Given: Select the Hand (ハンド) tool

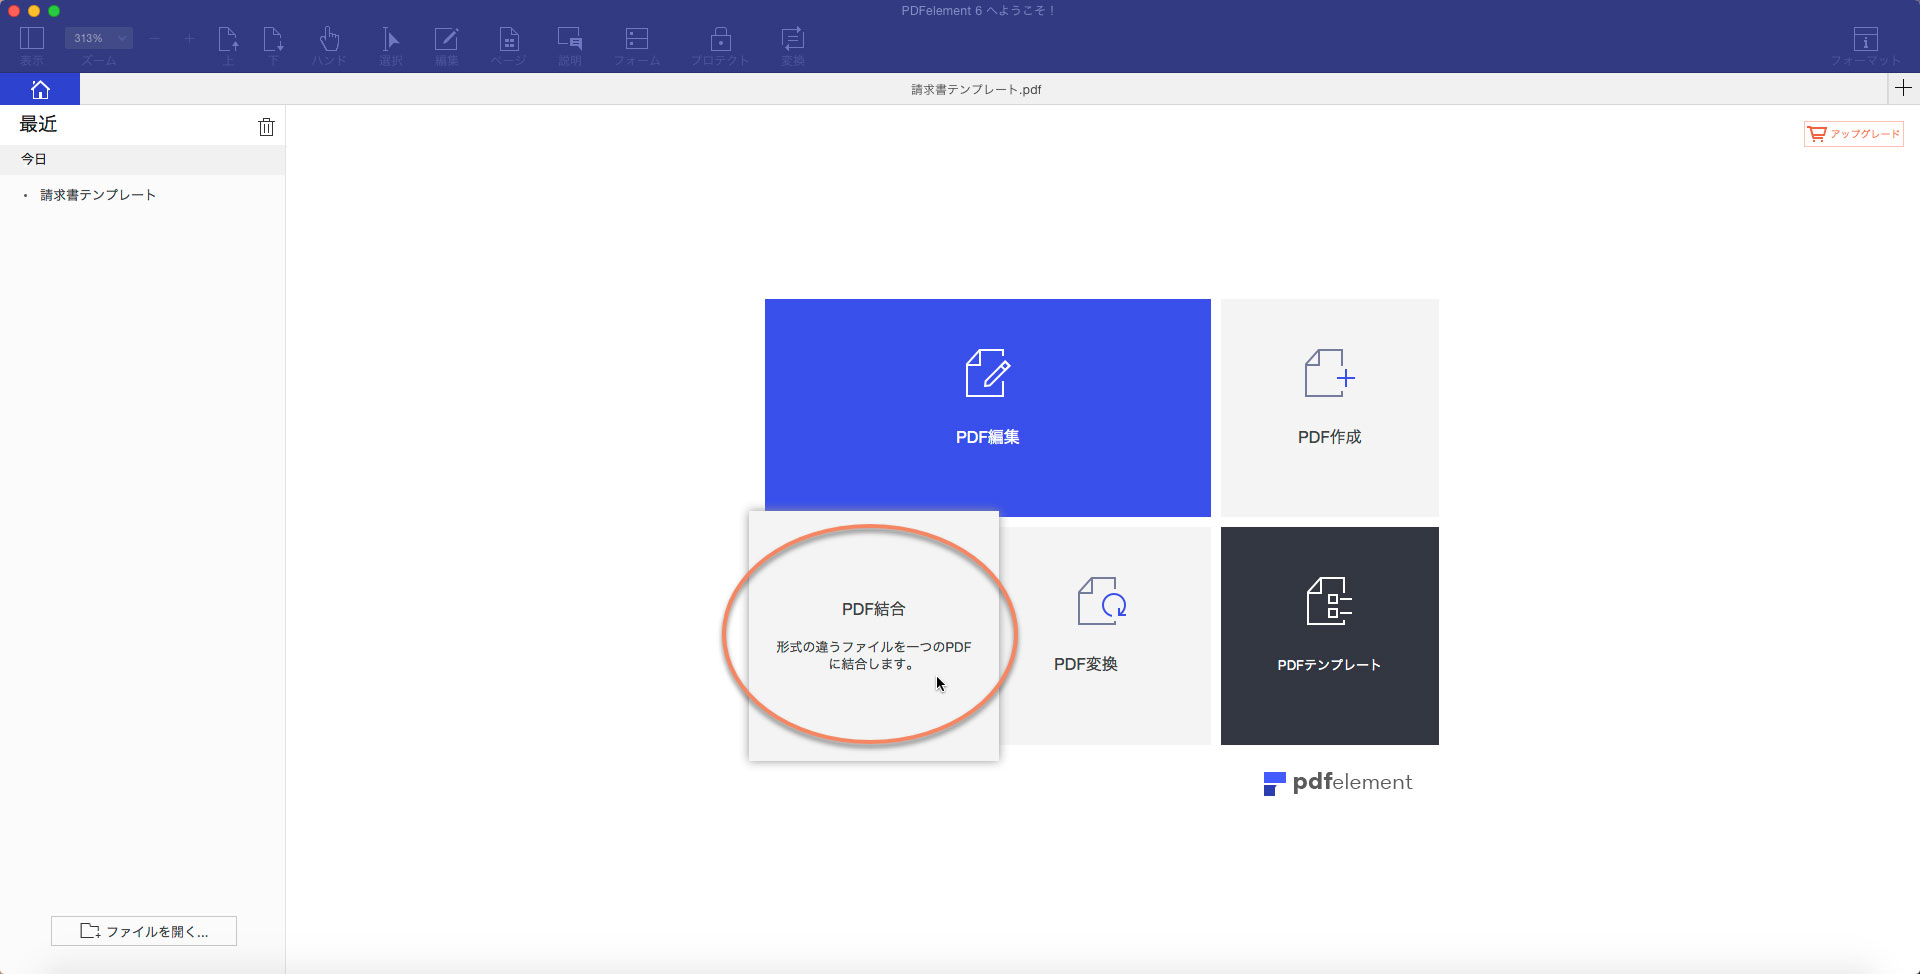Looking at the screenshot, I should click(x=329, y=40).
